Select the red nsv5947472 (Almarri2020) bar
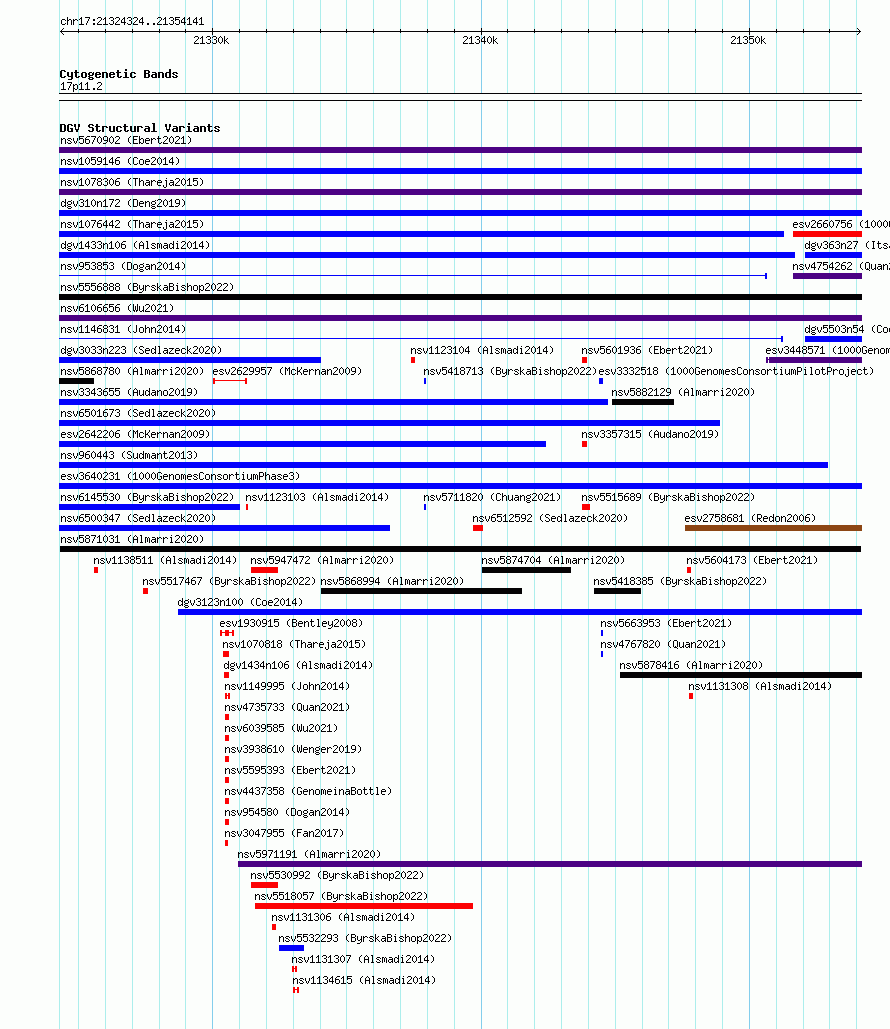The width and height of the screenshot is (890, 1029). click(x=264, y=570)
